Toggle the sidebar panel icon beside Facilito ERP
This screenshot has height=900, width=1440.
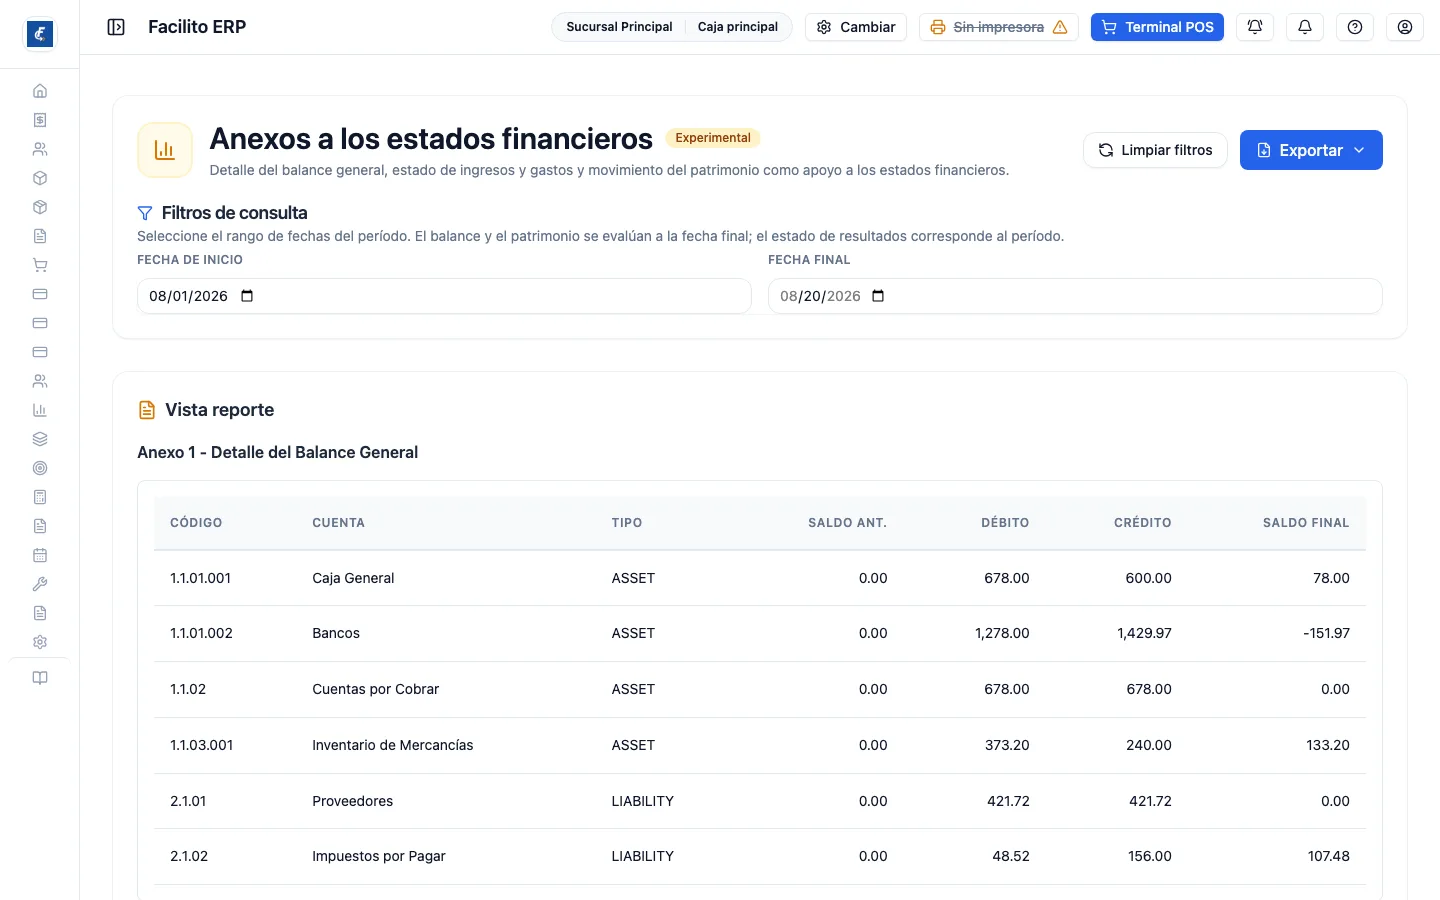[x=116, y=27]
